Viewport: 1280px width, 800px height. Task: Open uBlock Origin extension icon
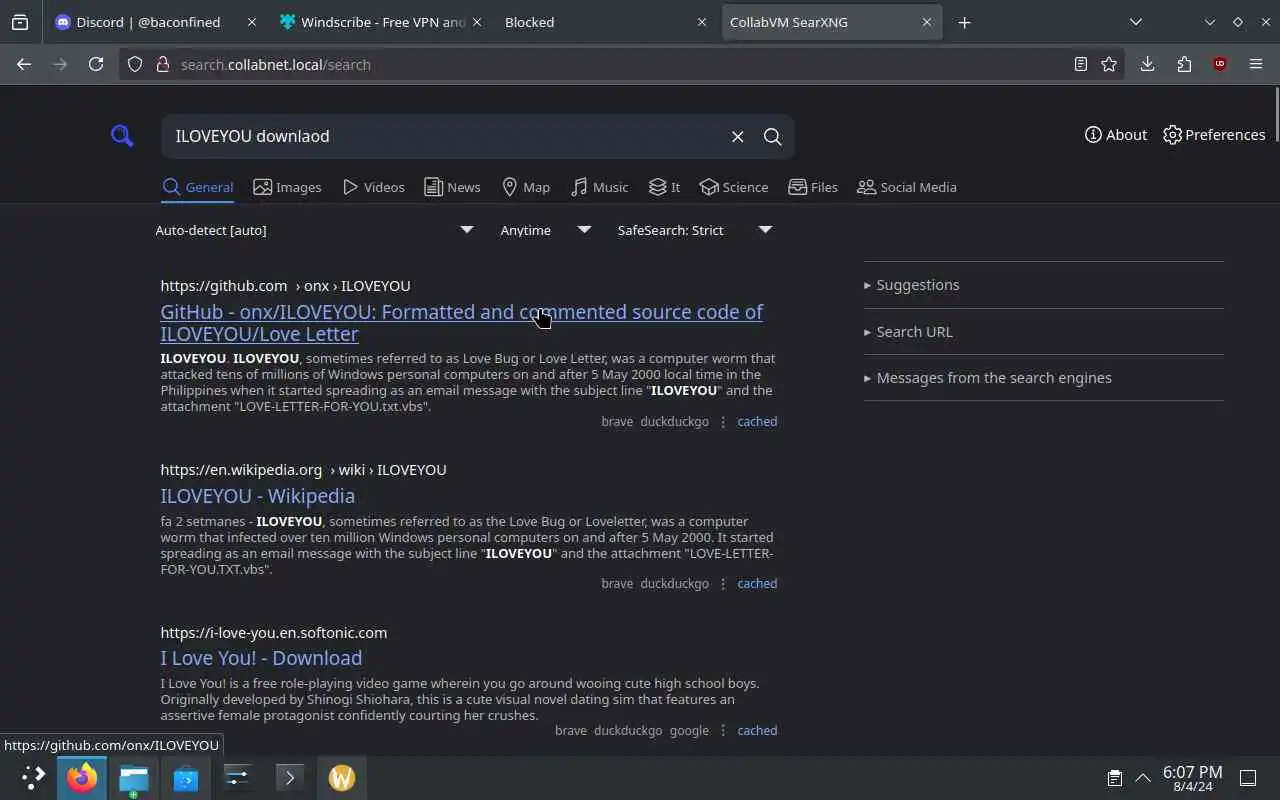pos(1220,64)
